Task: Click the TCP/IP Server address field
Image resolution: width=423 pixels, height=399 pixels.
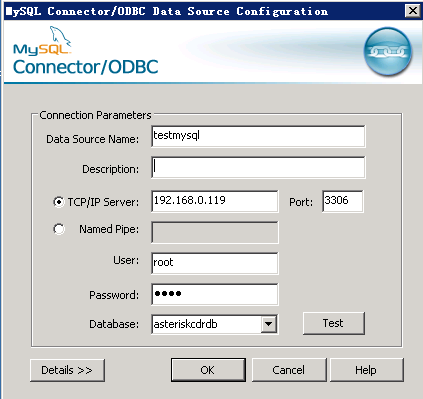Action: point(215,201)
